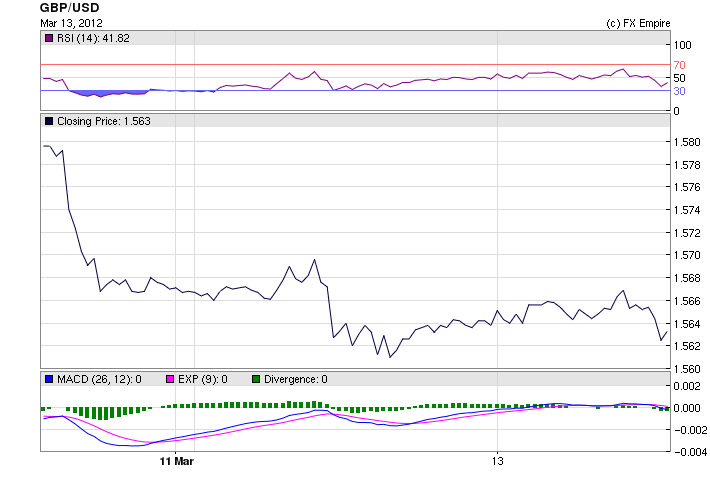Click the RSI (14): 41.82 label
Screen dimensions: 710x487
click(93, 38)
